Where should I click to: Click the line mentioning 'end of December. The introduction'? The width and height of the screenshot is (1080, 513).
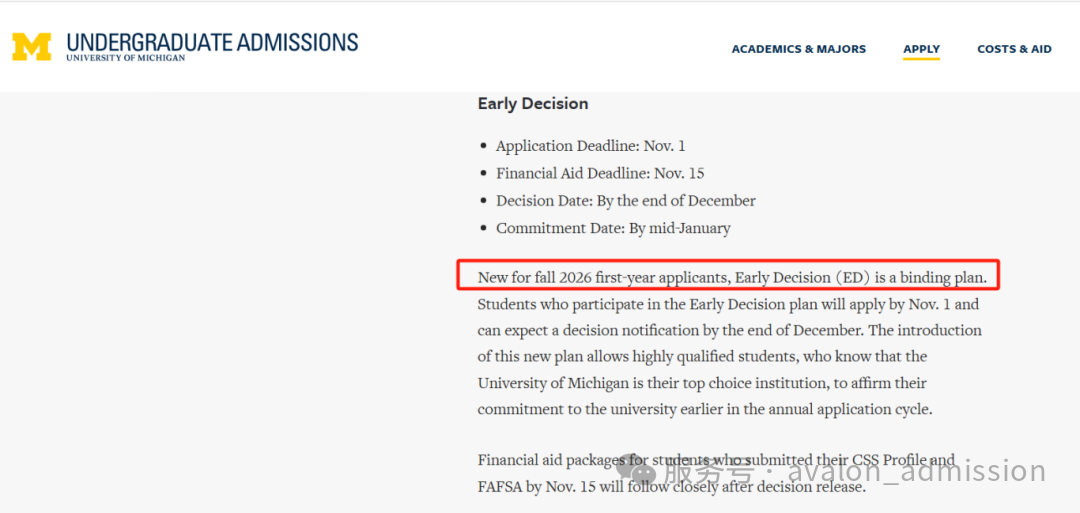(729, 330)
